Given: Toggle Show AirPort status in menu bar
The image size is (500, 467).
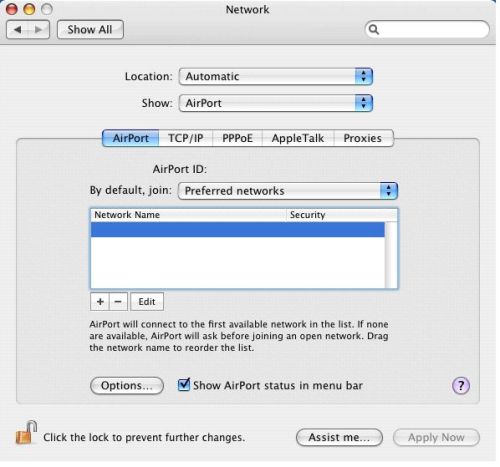Looking at the screenshot, I should point(184,385).
